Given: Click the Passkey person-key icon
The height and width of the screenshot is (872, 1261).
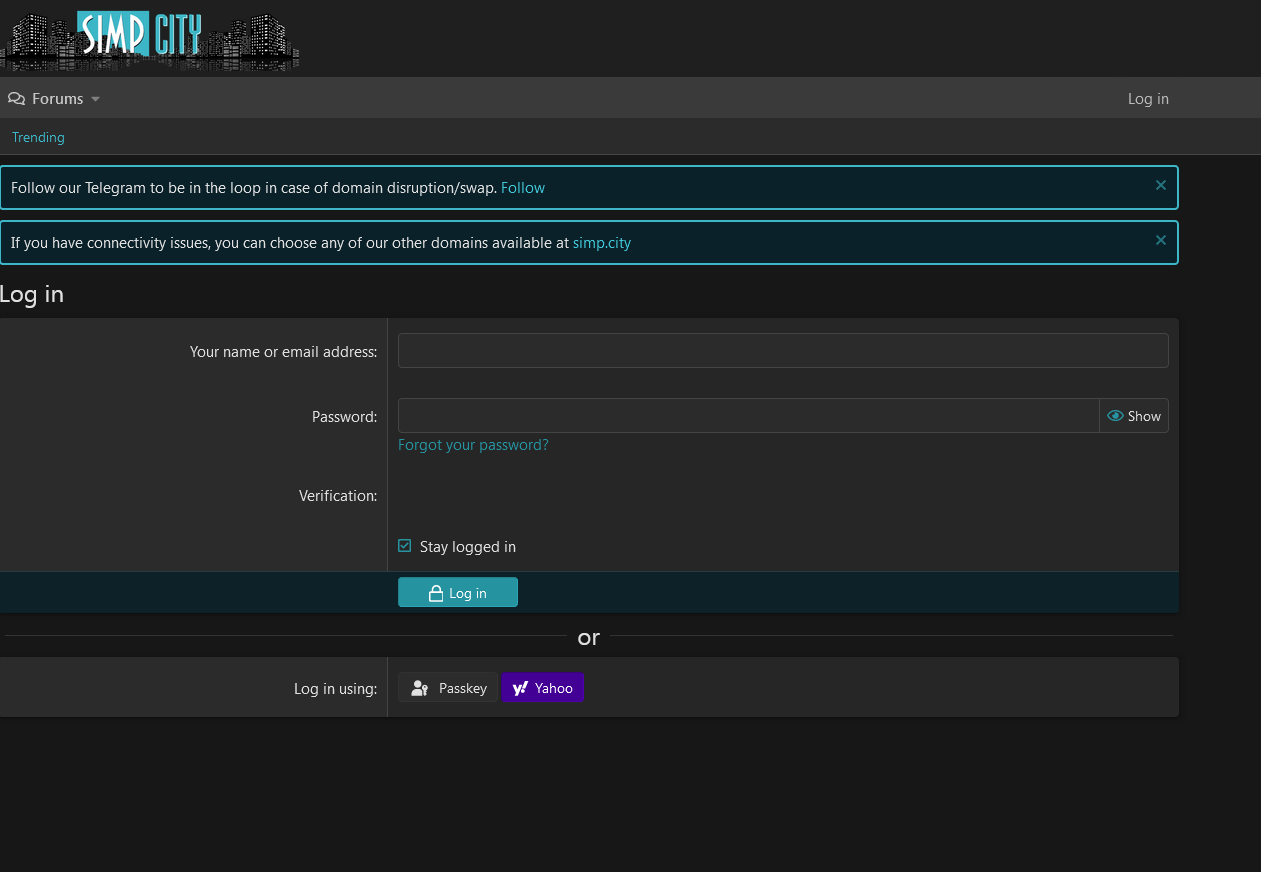Looking at the screenshot, I should tap(420, 688).
